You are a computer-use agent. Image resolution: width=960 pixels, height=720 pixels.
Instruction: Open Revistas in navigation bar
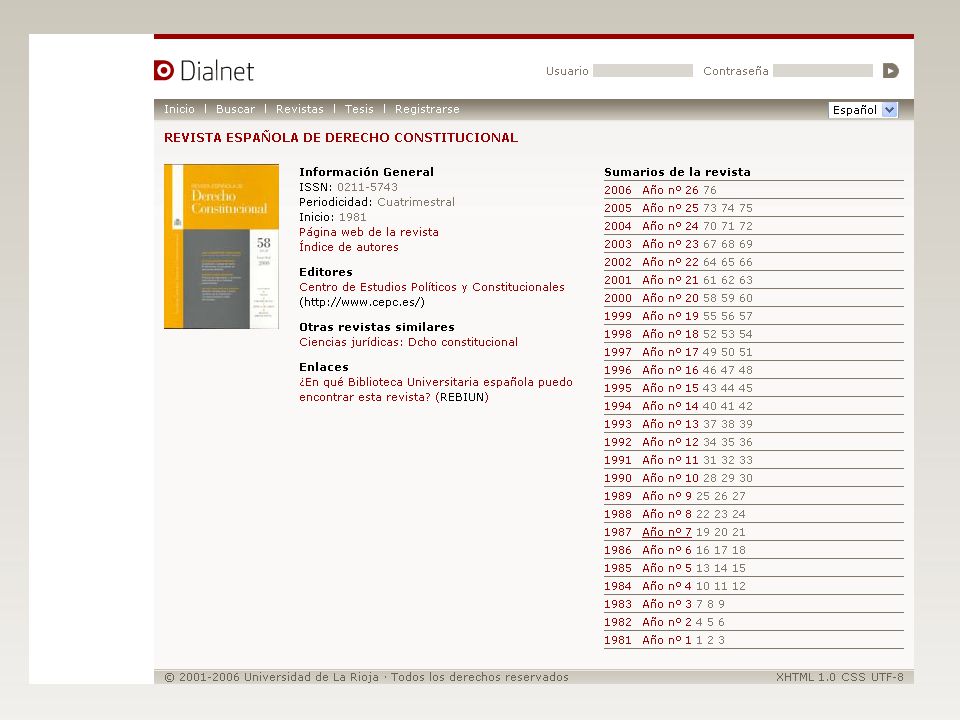point(299,109)
